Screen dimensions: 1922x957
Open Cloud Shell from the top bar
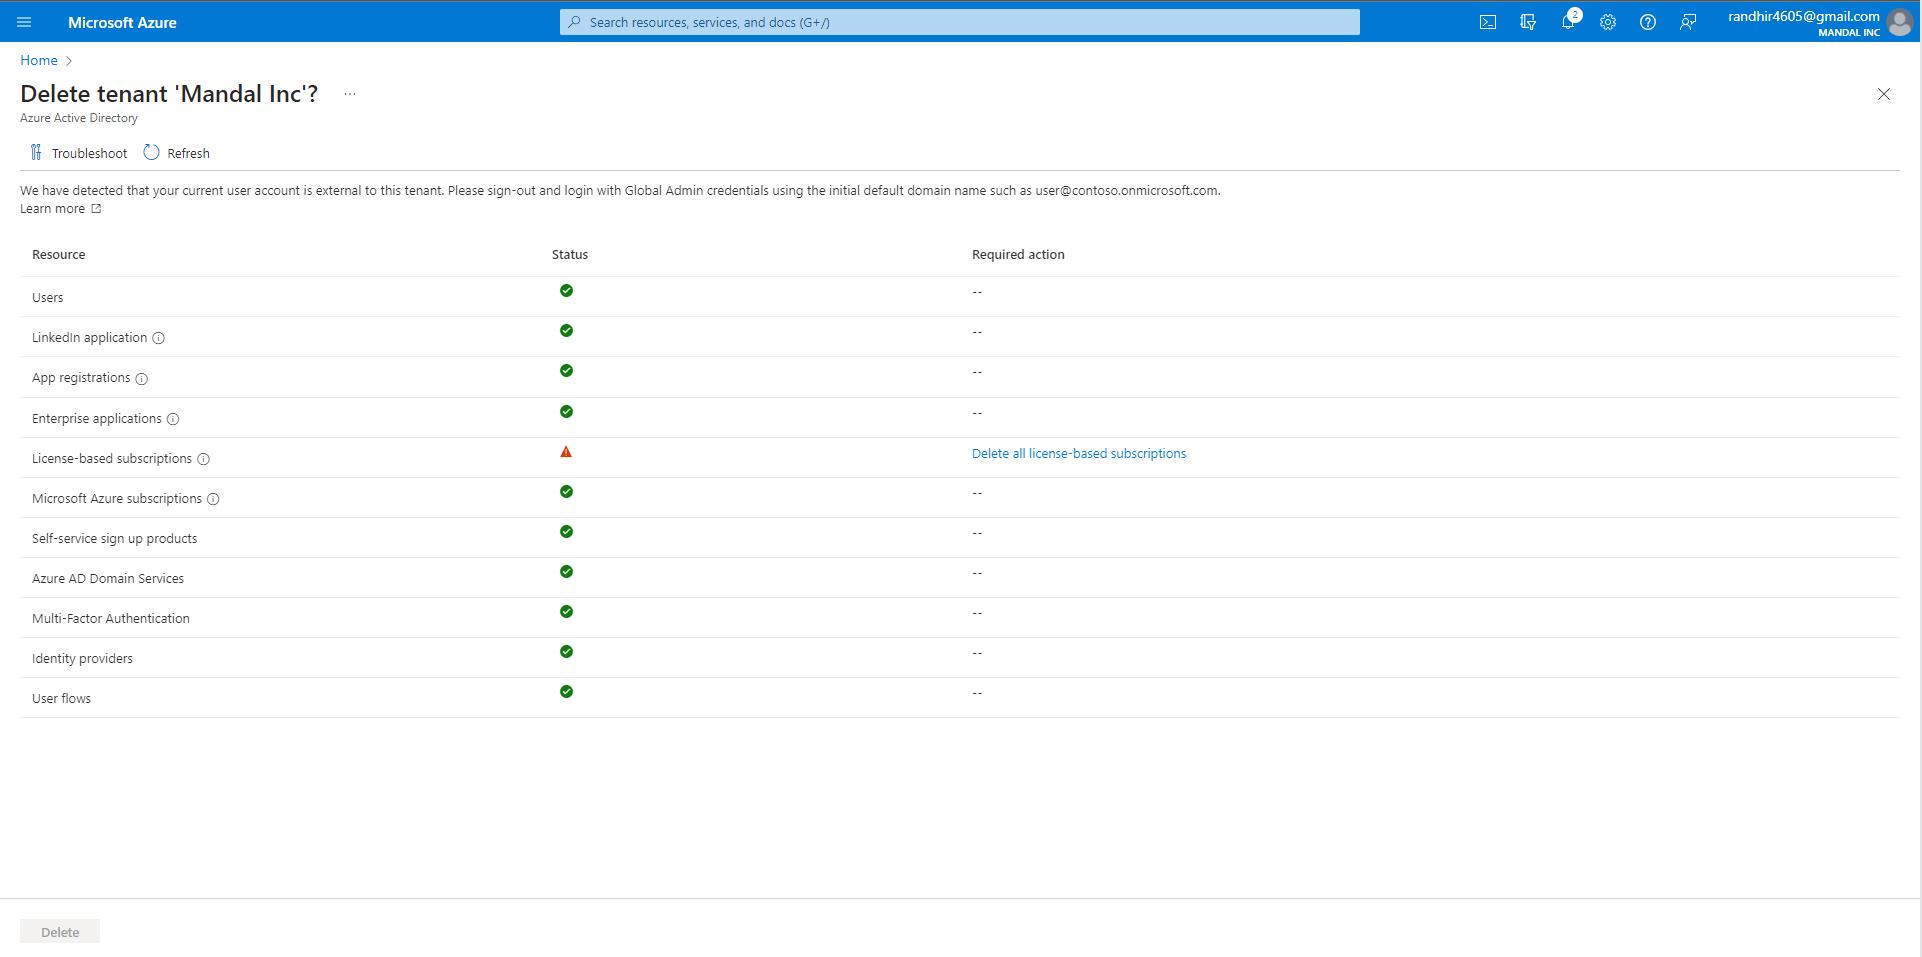pyautogui.click(x=1488, y=22)
